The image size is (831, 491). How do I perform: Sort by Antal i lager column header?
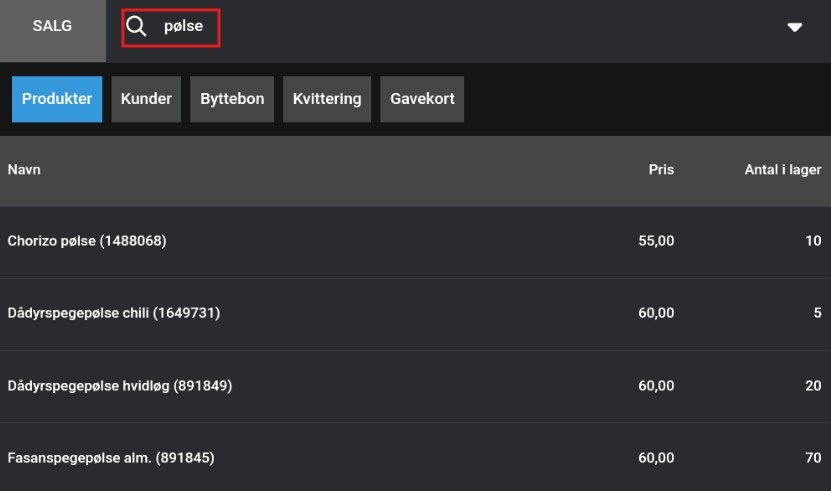(x=782, y=170)
